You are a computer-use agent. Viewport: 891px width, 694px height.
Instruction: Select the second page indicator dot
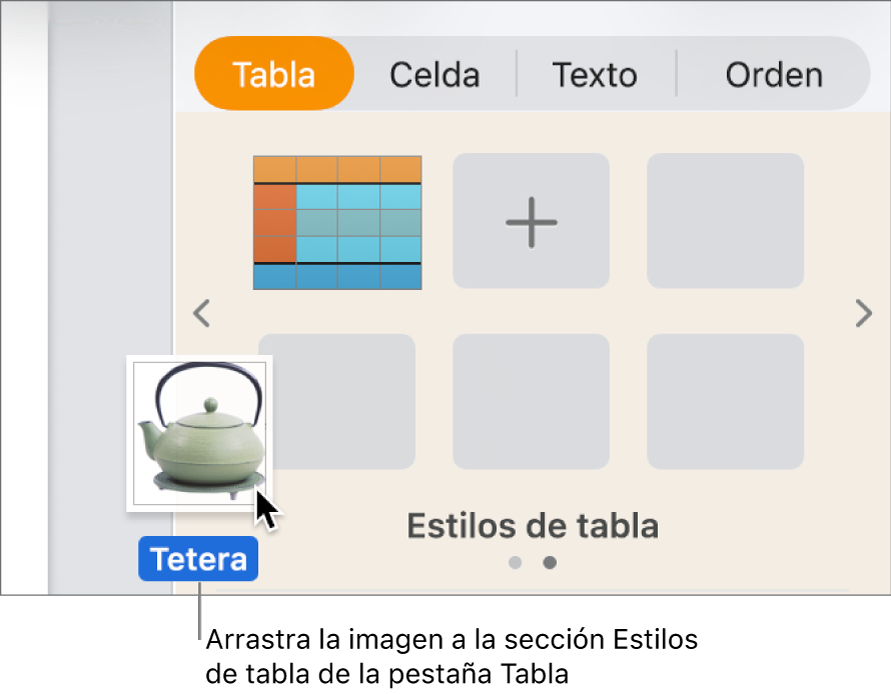pos(549,562)
